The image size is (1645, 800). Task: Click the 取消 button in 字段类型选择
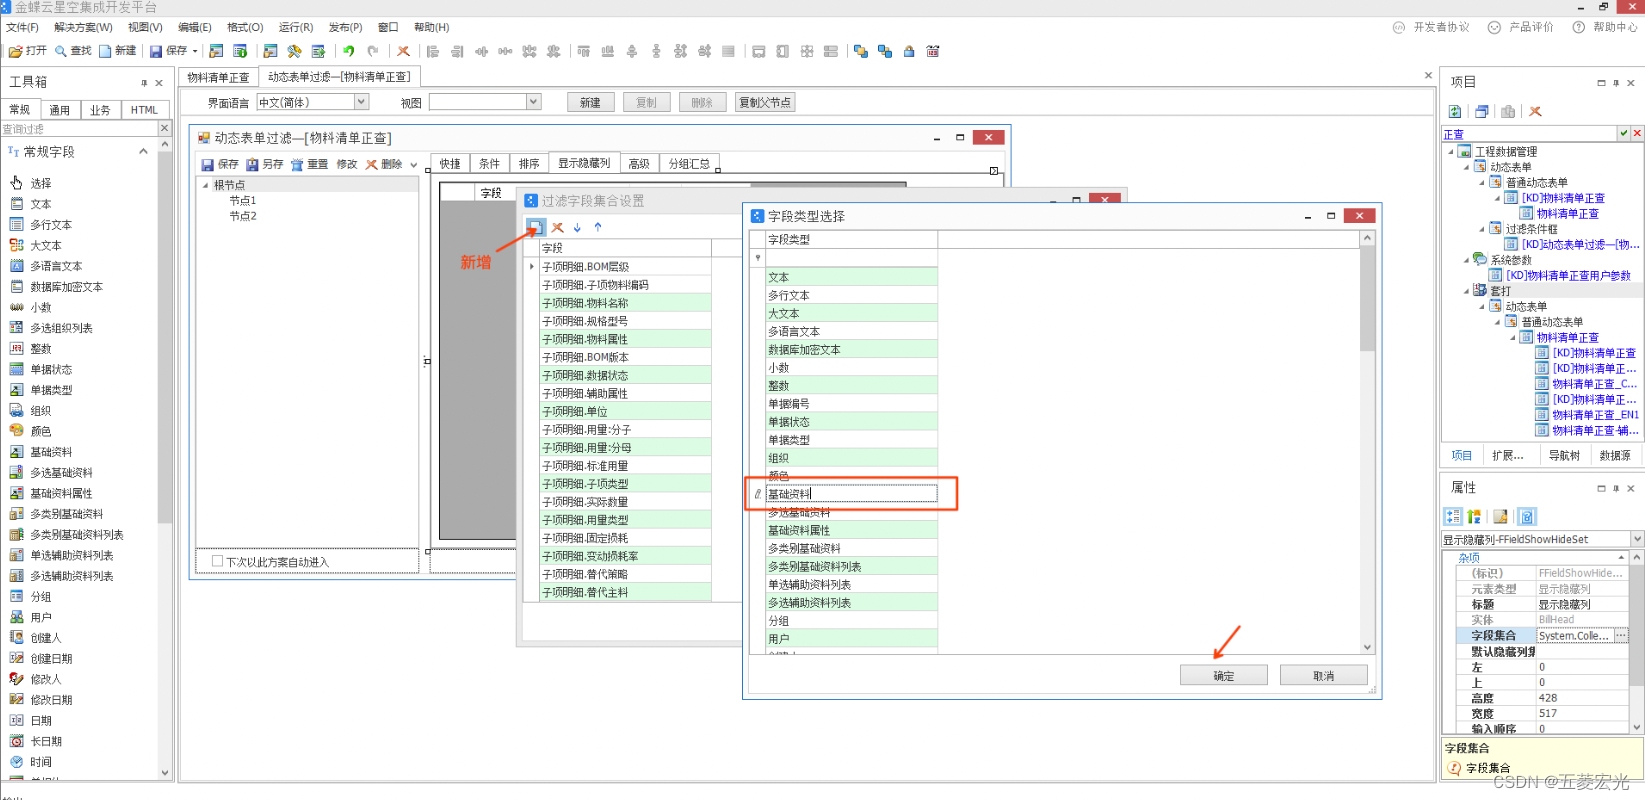[x=1323, y=676]
